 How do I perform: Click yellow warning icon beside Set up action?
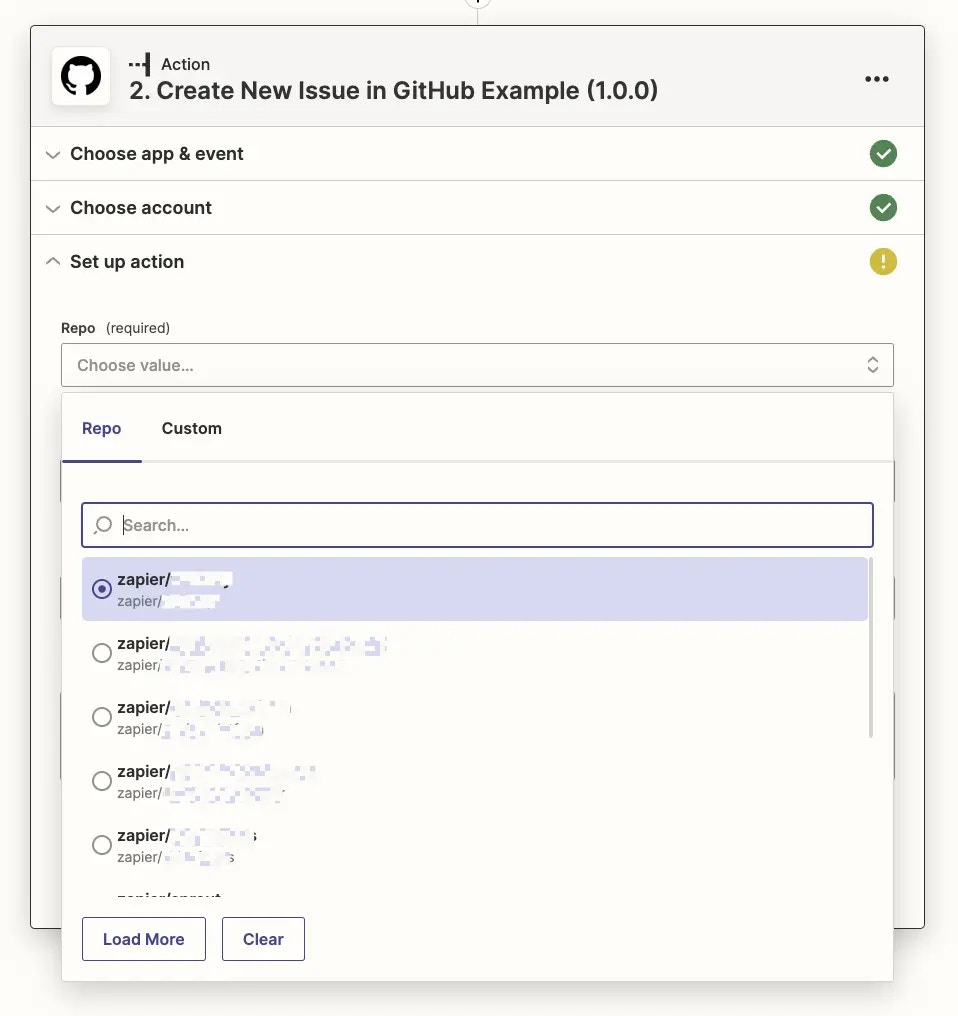pos(883,262)
